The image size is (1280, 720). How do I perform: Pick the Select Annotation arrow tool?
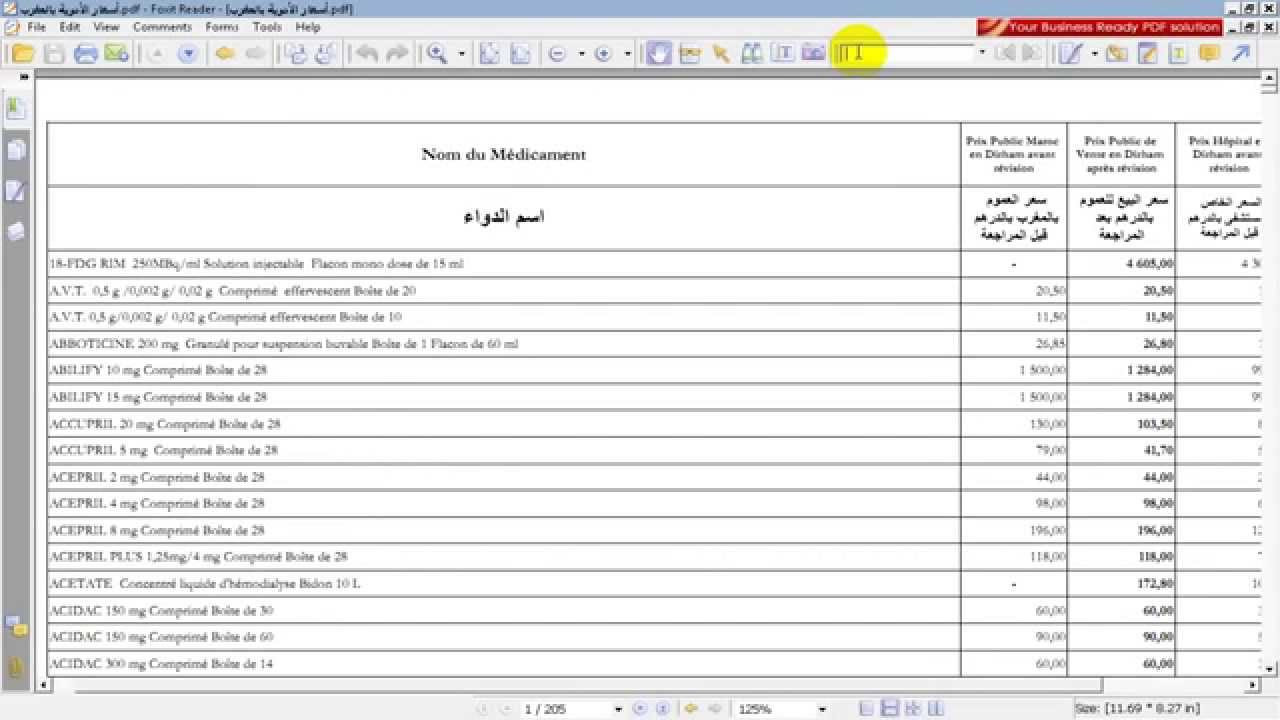coord(720,54)
